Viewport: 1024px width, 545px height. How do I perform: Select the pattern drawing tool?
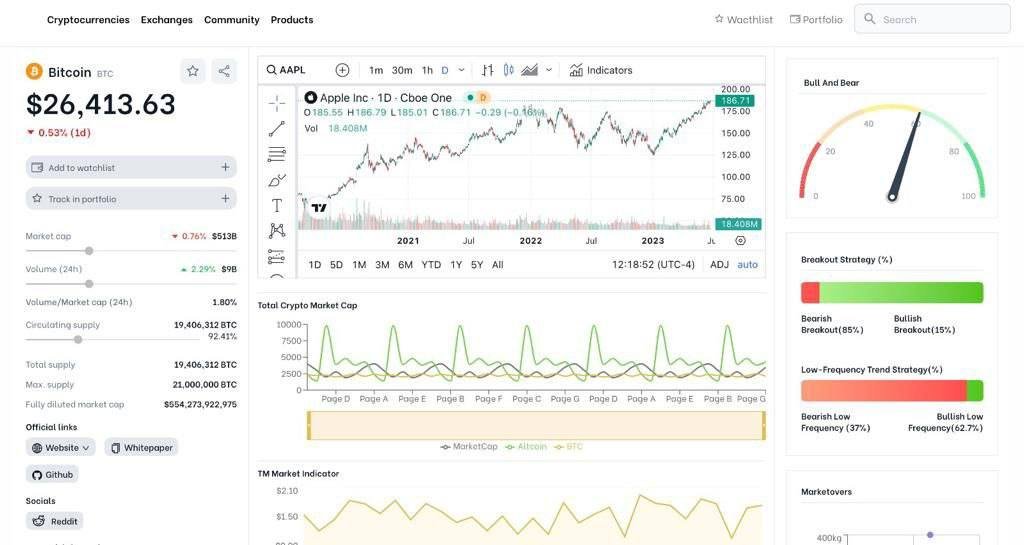pos(277,230)
